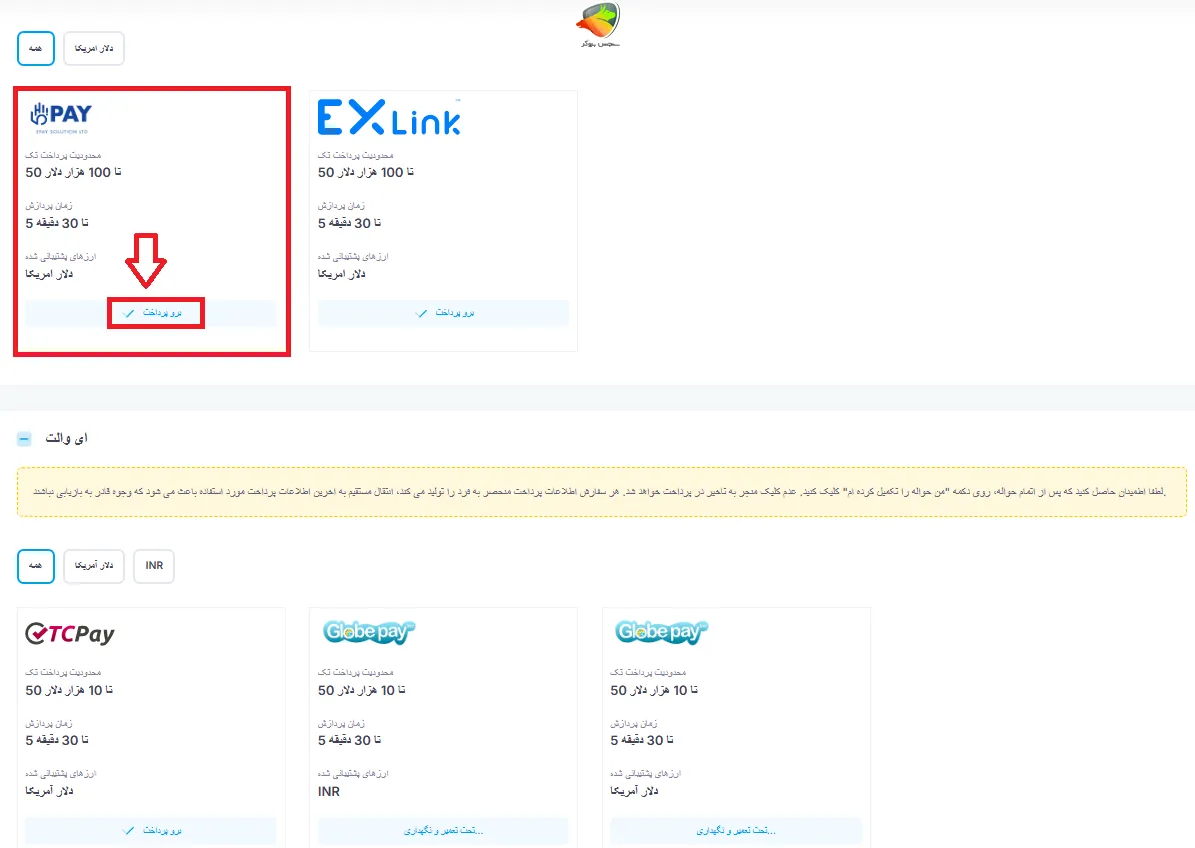
Task: Click the EXLink payment limit amount text
Action: (366, 173)
